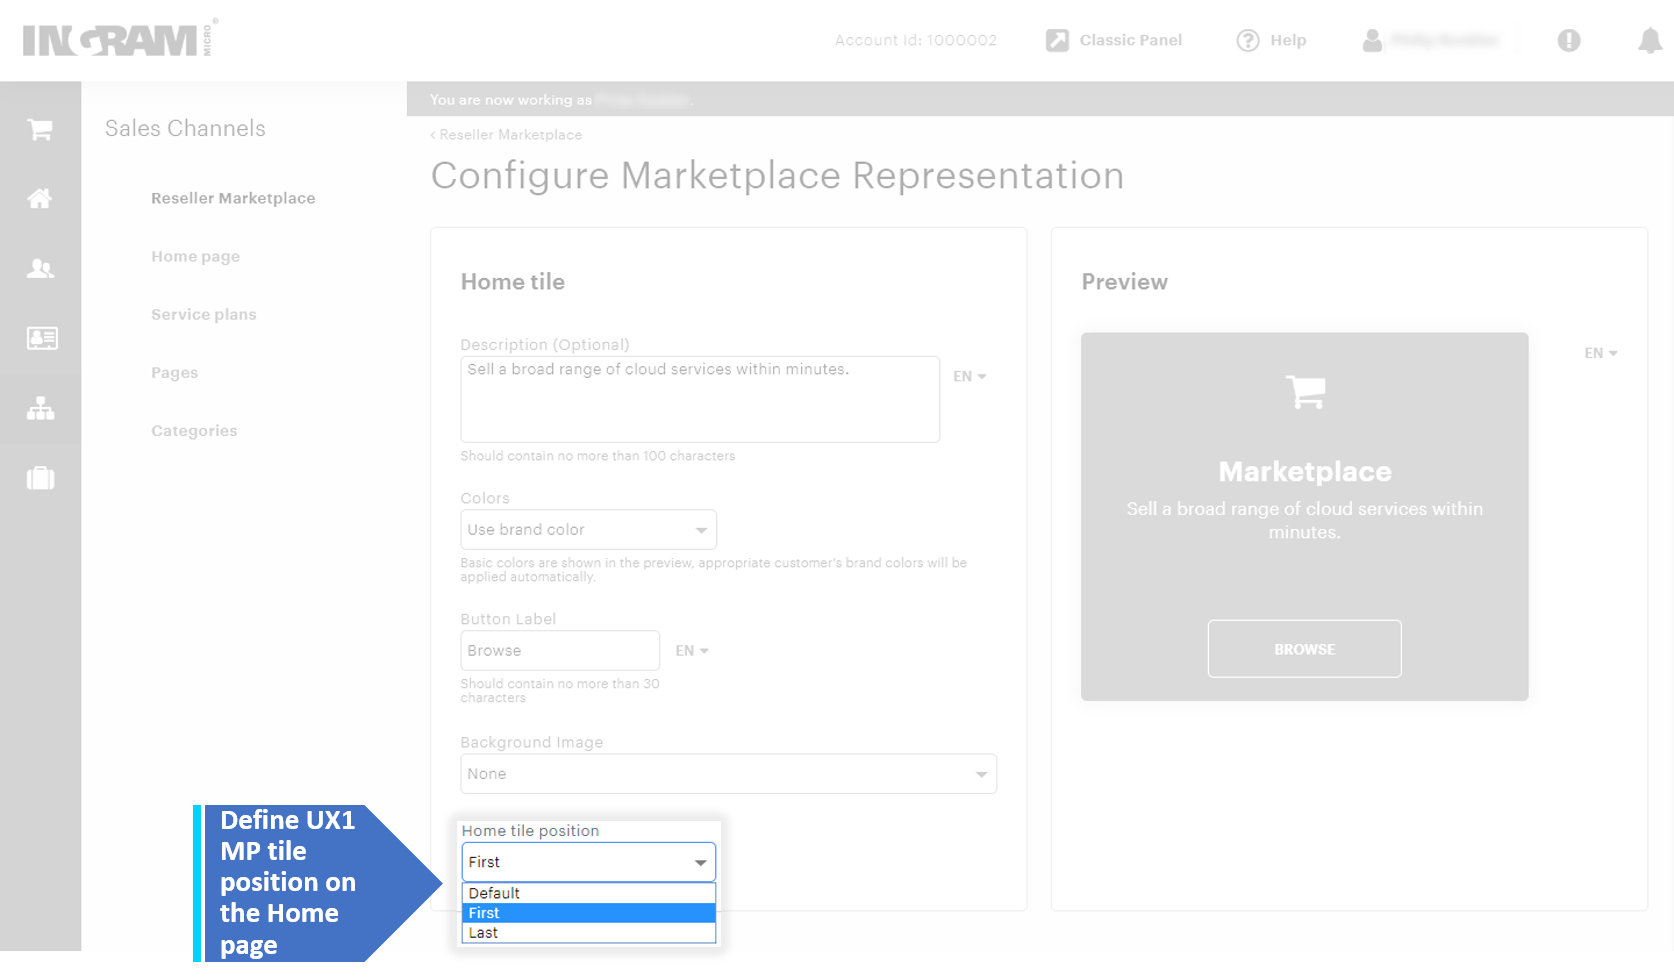This screenshot has width=1674, height=980.
Task: Open Service plans menu item
Action: [203, 315]
